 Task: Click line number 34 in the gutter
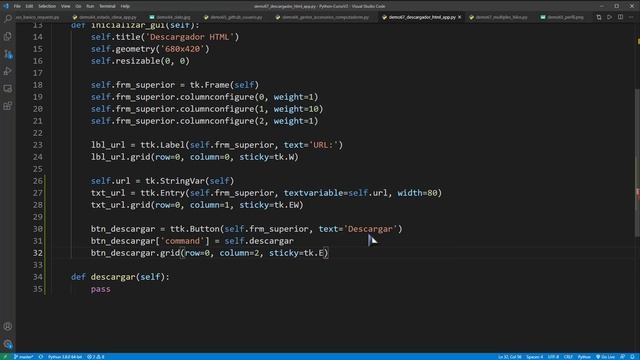click(x=38, y=277)
